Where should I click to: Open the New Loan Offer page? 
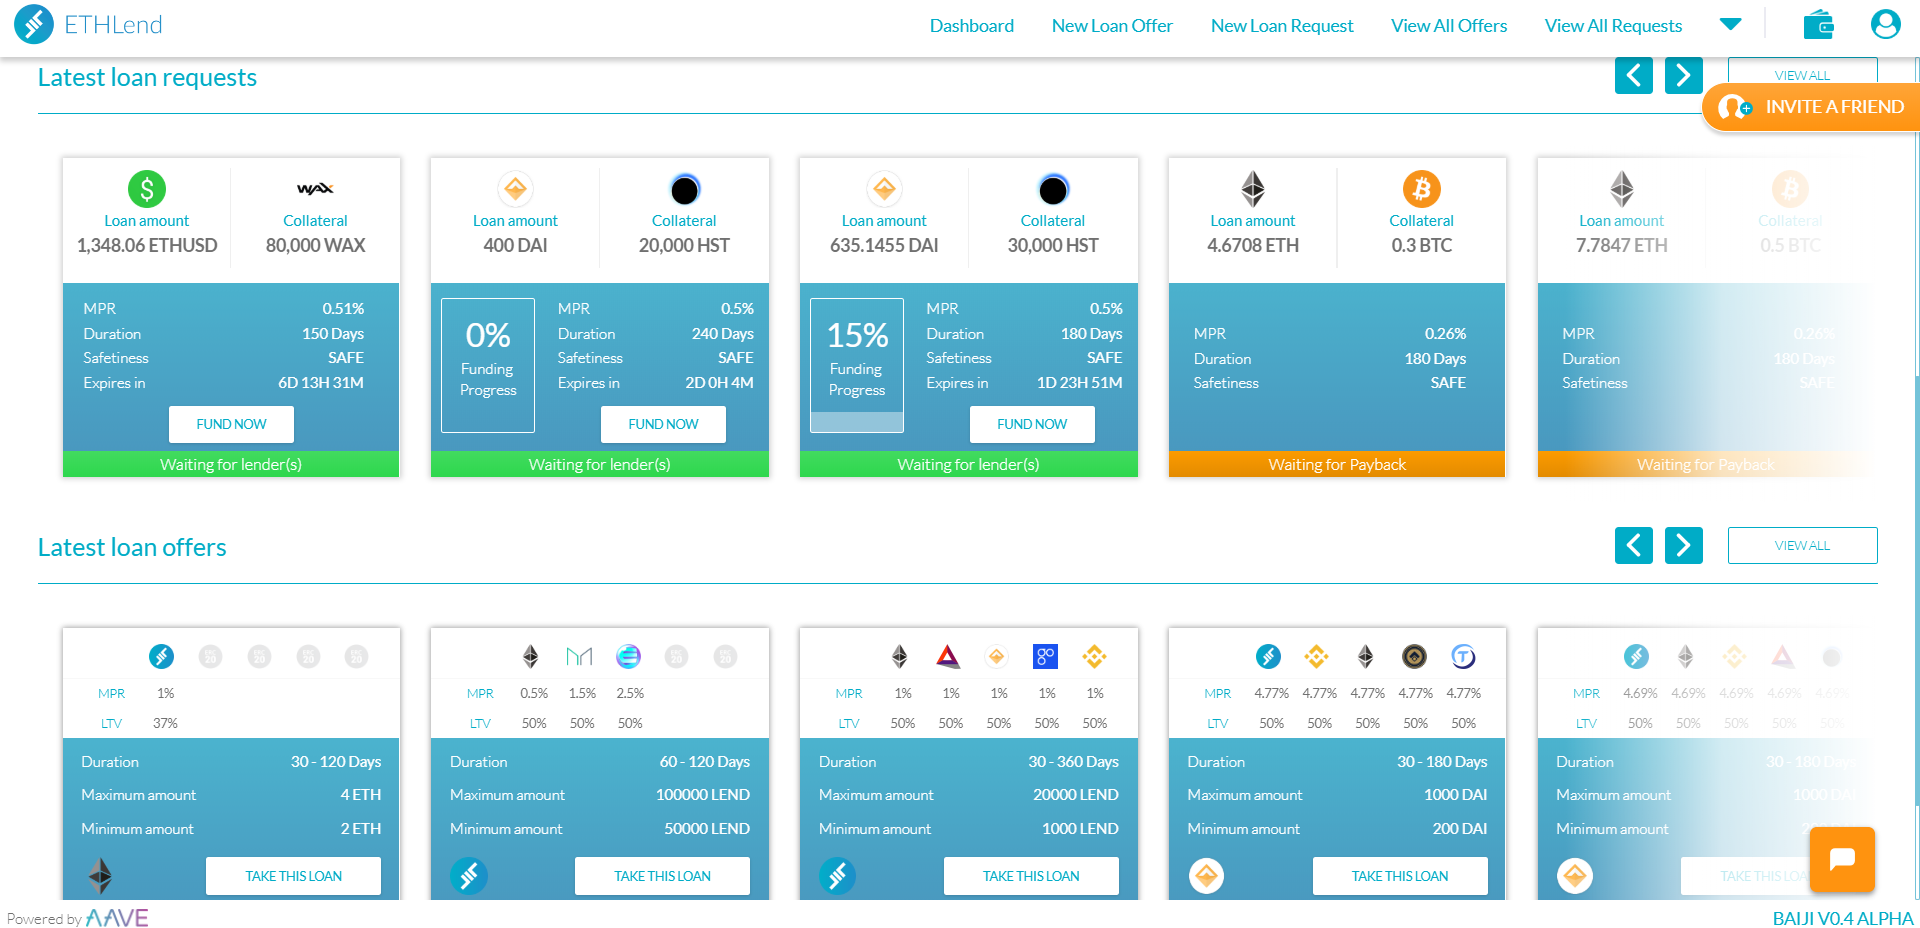click(1112, 25)
